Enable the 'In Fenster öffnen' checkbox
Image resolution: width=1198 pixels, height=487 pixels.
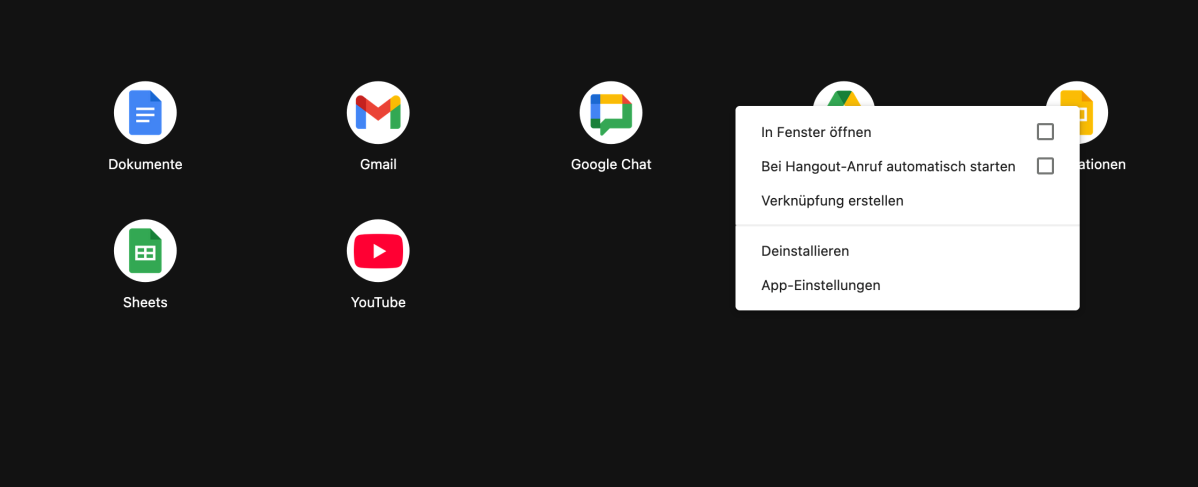1045,132
